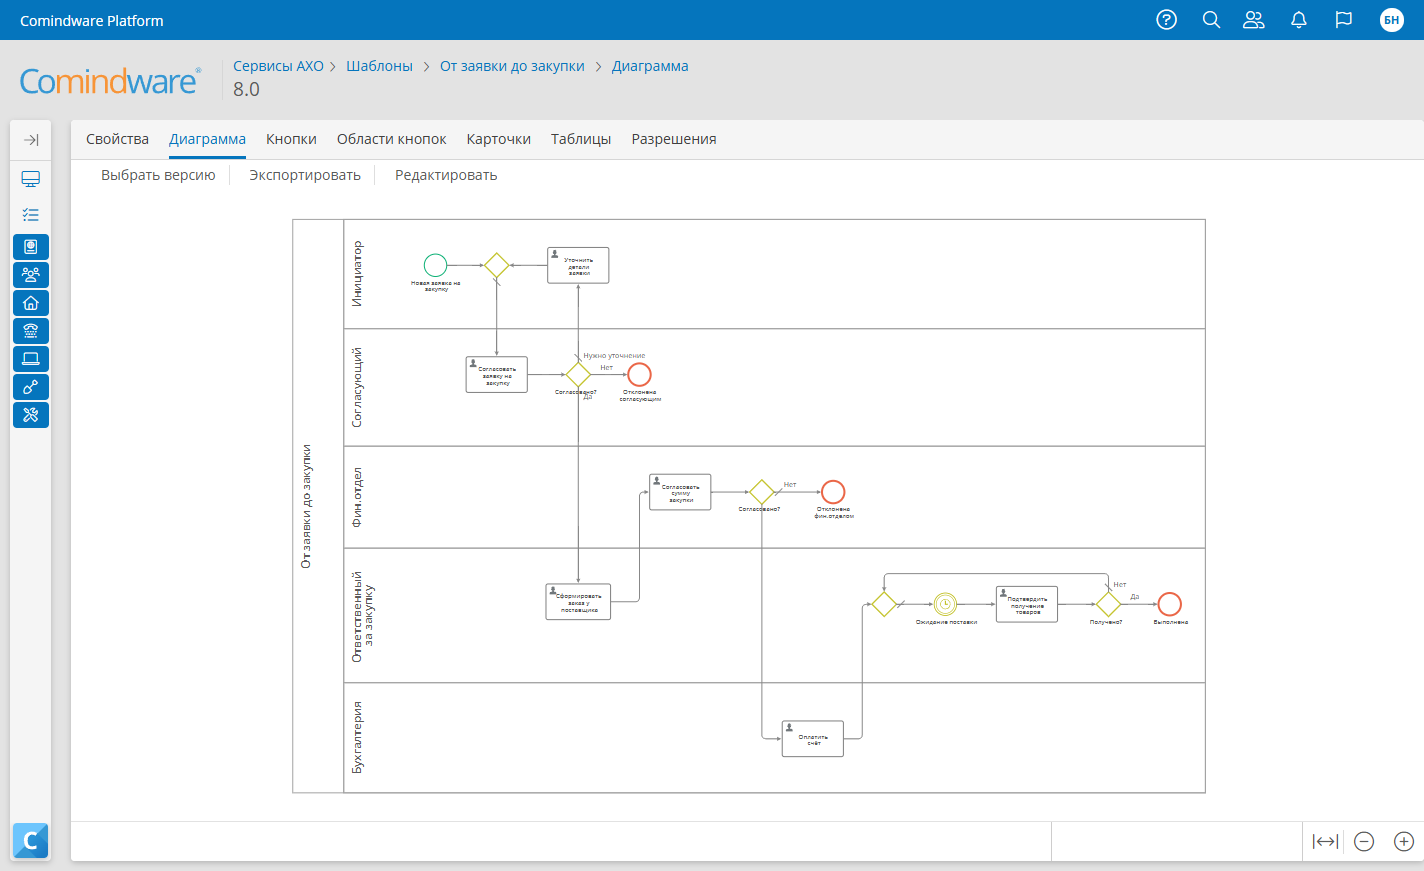Click the Диаграмма breadcrumb link
Image resolution: width=1424 pixels, height=871 pixels.
pos(650,66)
